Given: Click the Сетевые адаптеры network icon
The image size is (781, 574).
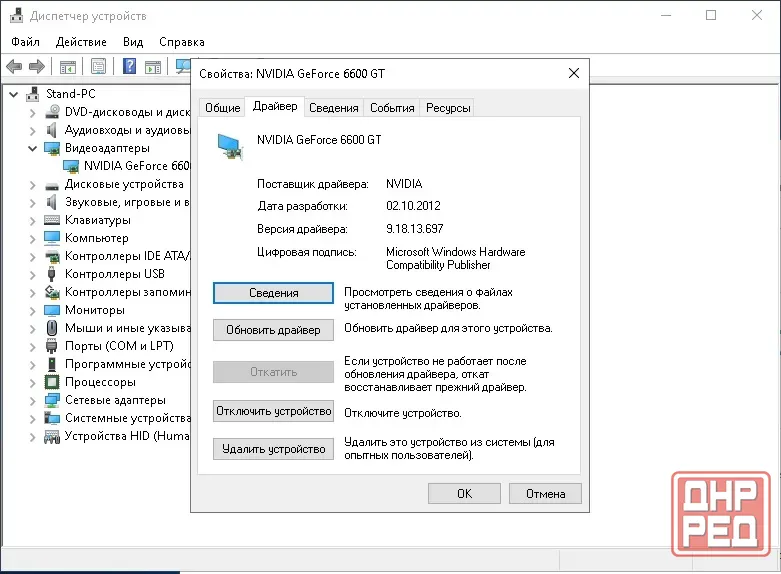Looking at the screenshot, I should click(52, 400).
